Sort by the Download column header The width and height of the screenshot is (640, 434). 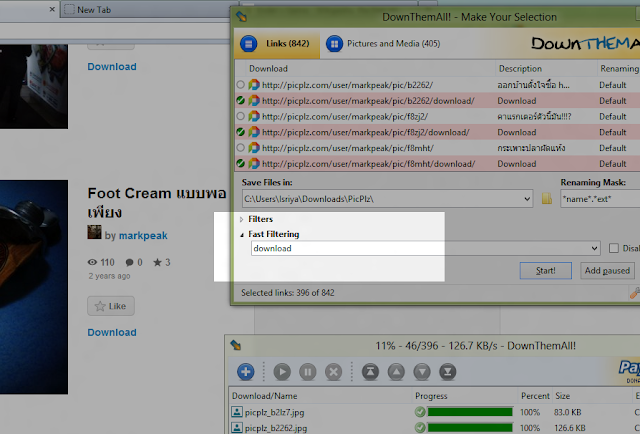click(x=371, y=69)
